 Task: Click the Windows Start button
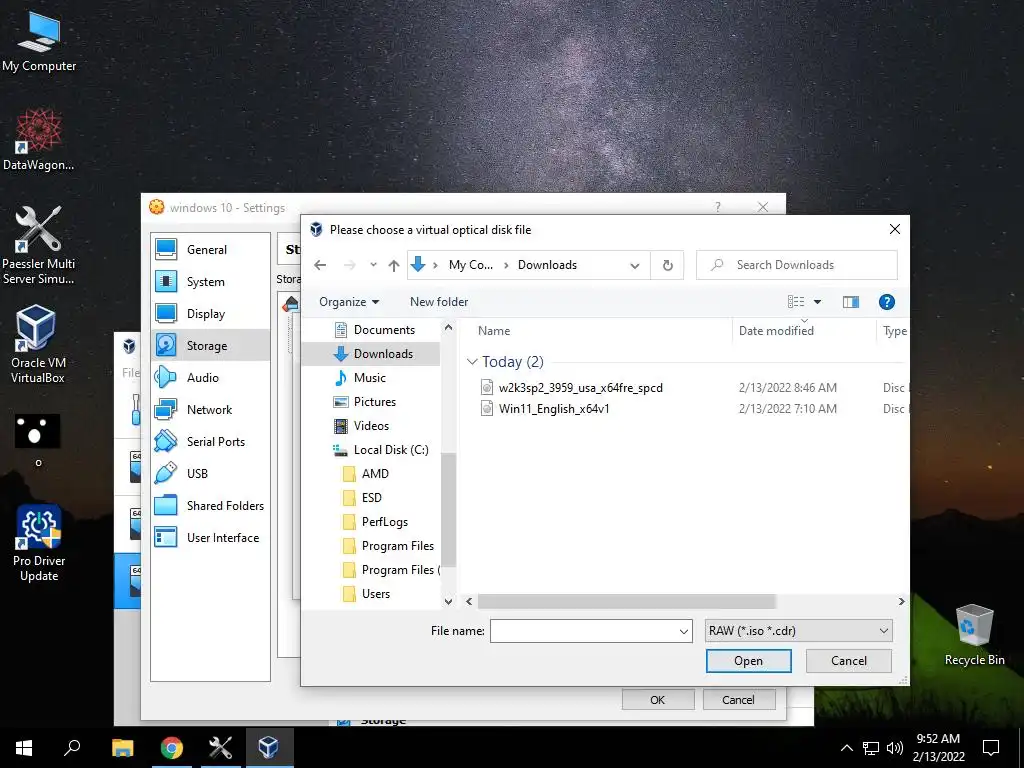click(24, 747)
